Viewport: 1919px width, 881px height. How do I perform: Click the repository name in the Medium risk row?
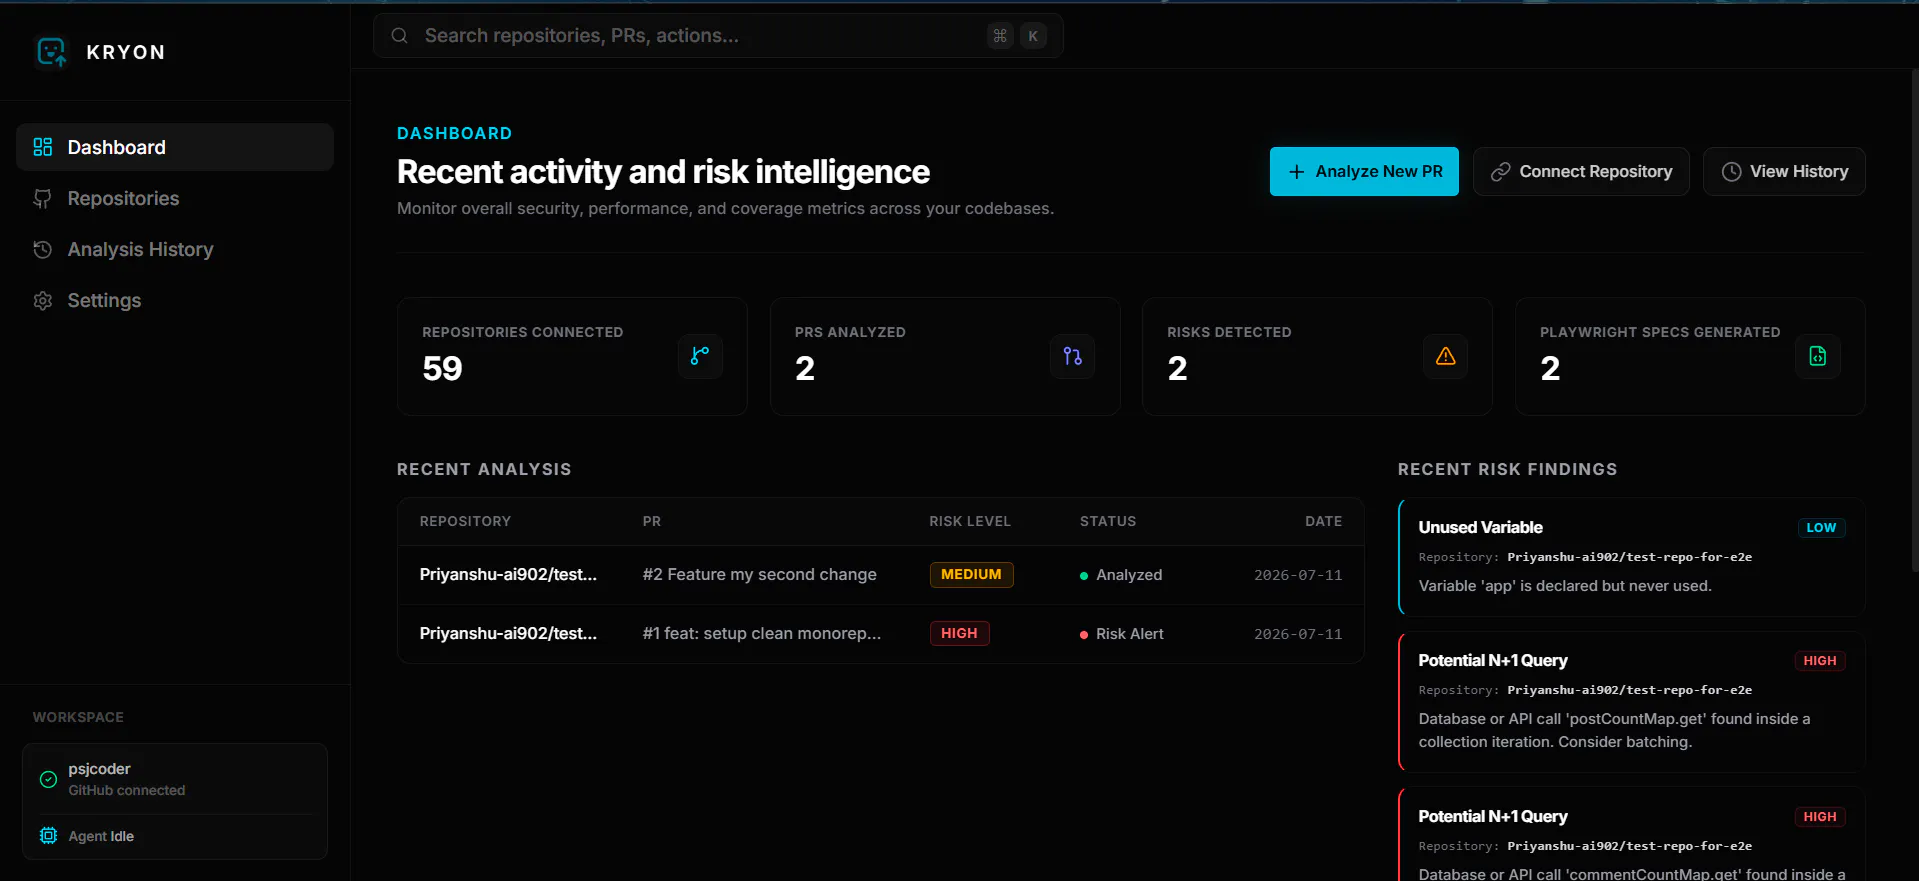point(508,575)
